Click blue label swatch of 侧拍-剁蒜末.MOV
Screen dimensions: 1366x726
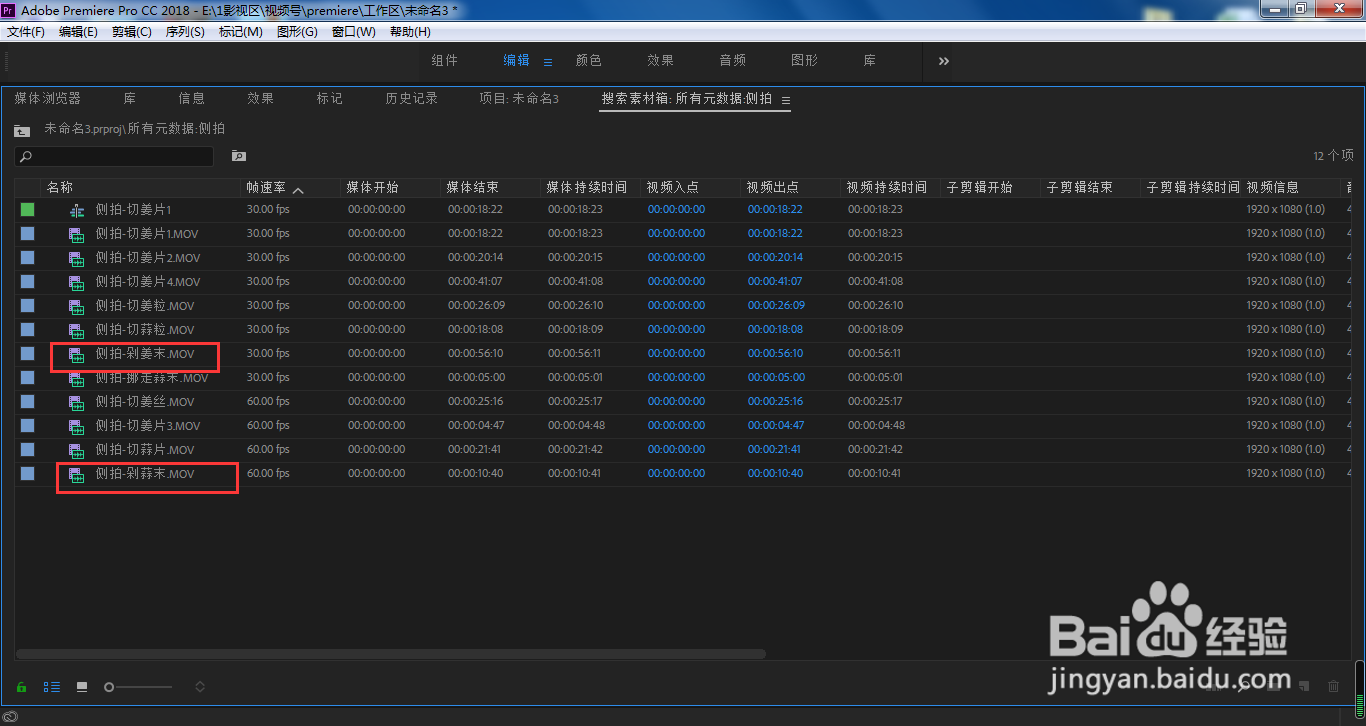tap(27, 474)
